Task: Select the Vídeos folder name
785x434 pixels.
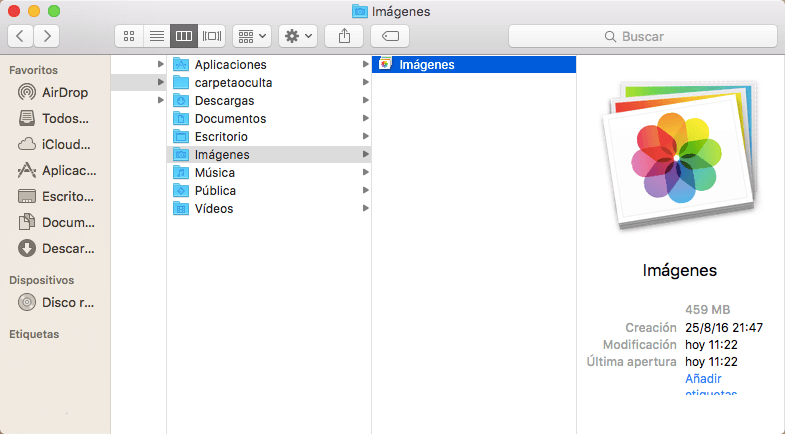Action: (x=214, y=209)
